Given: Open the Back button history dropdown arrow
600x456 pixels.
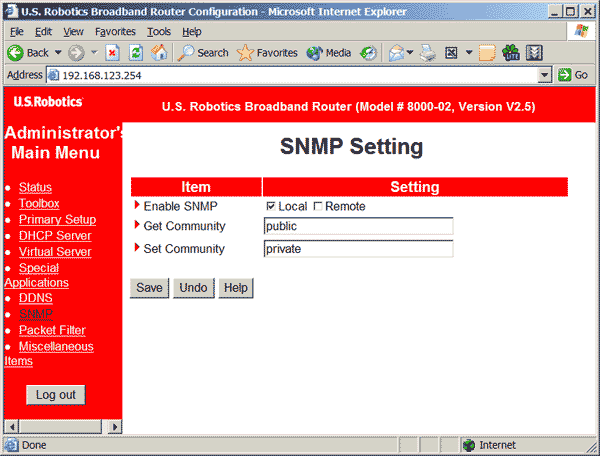Looking at the screenshot, I should 58,53.
